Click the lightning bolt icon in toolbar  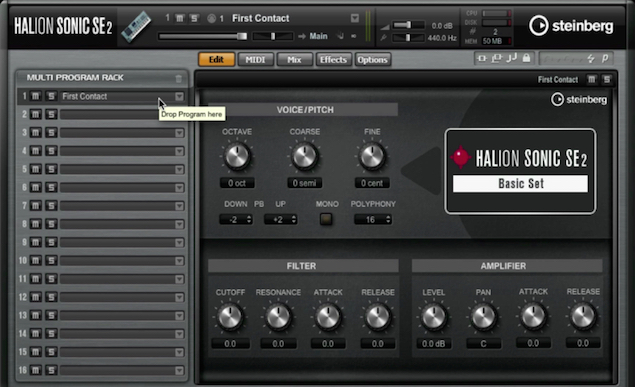tap(591, 59)
